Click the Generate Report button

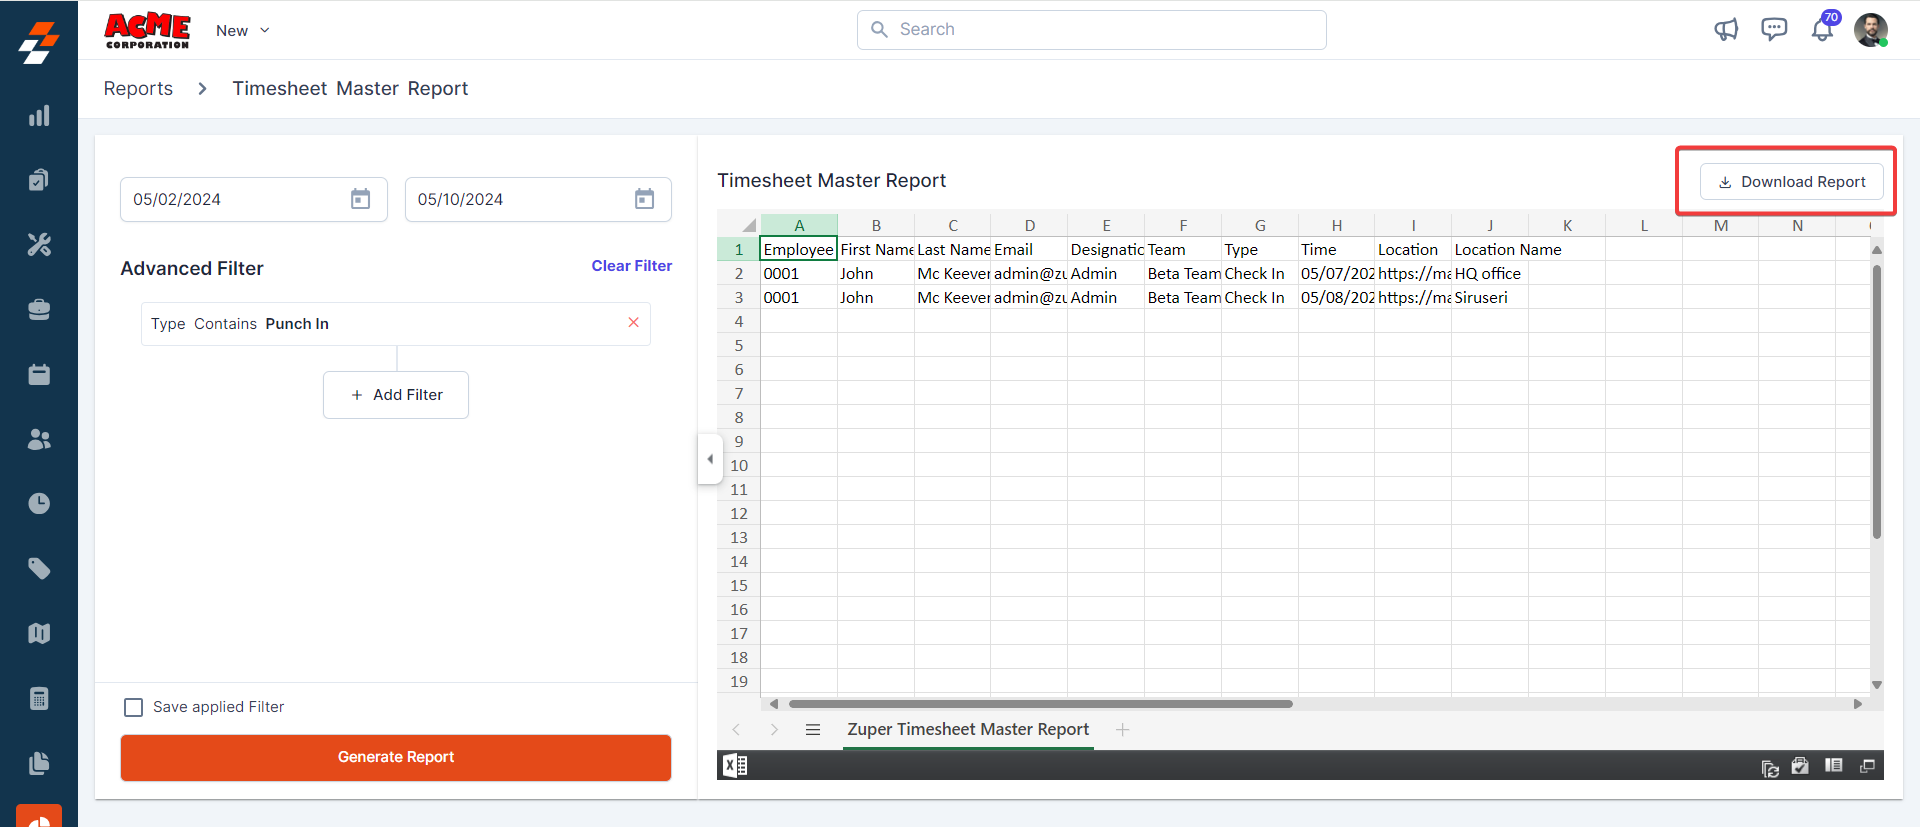396,757
